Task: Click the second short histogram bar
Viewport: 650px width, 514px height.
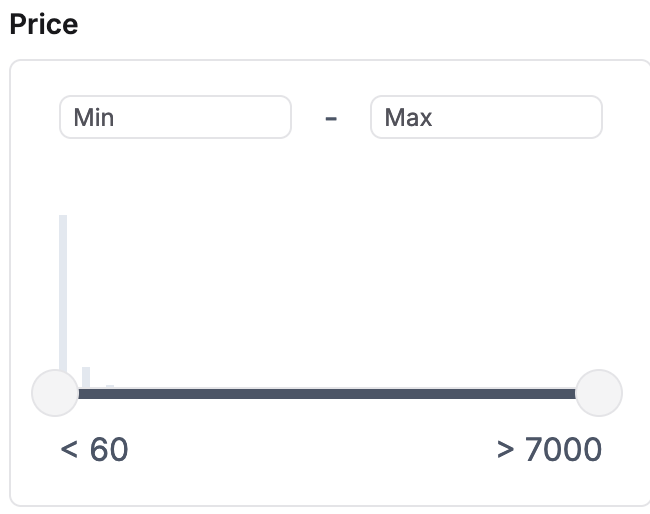Action: pyautogui.click(x=86, y=378)
